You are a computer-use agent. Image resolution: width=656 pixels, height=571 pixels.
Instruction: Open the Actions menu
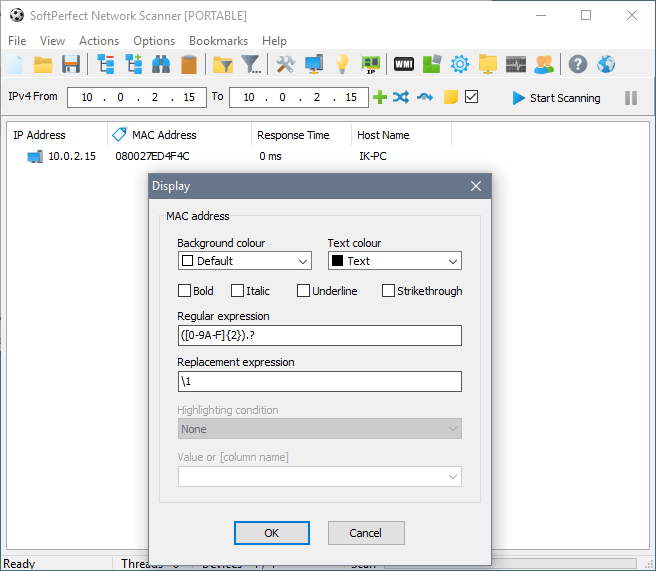pos(99,41)
